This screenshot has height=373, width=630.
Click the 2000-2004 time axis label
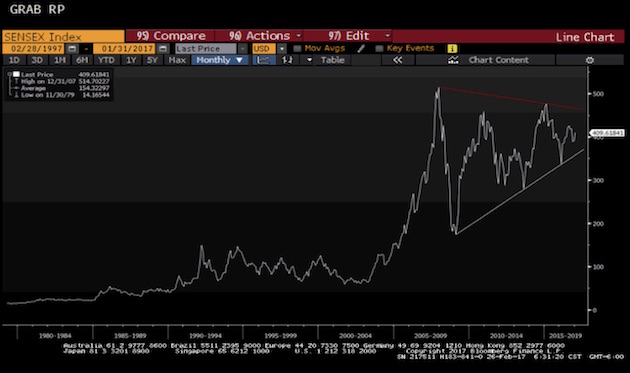(x=356, y=336)
